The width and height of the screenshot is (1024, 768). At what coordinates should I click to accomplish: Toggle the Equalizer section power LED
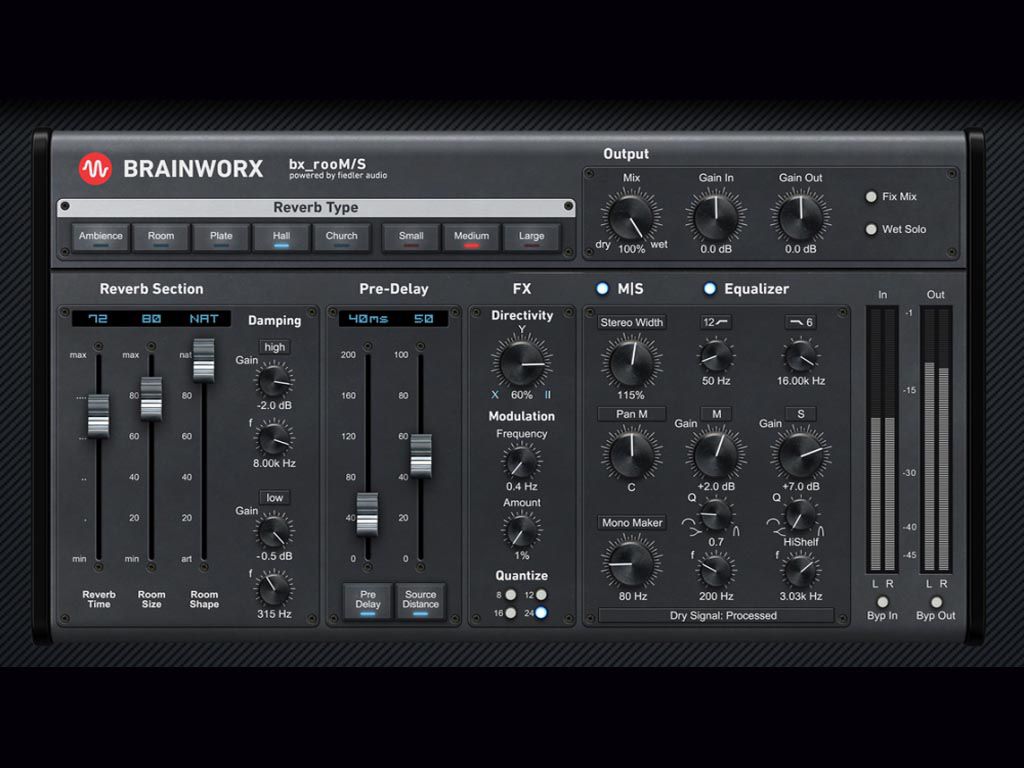(x=709, y=288)
